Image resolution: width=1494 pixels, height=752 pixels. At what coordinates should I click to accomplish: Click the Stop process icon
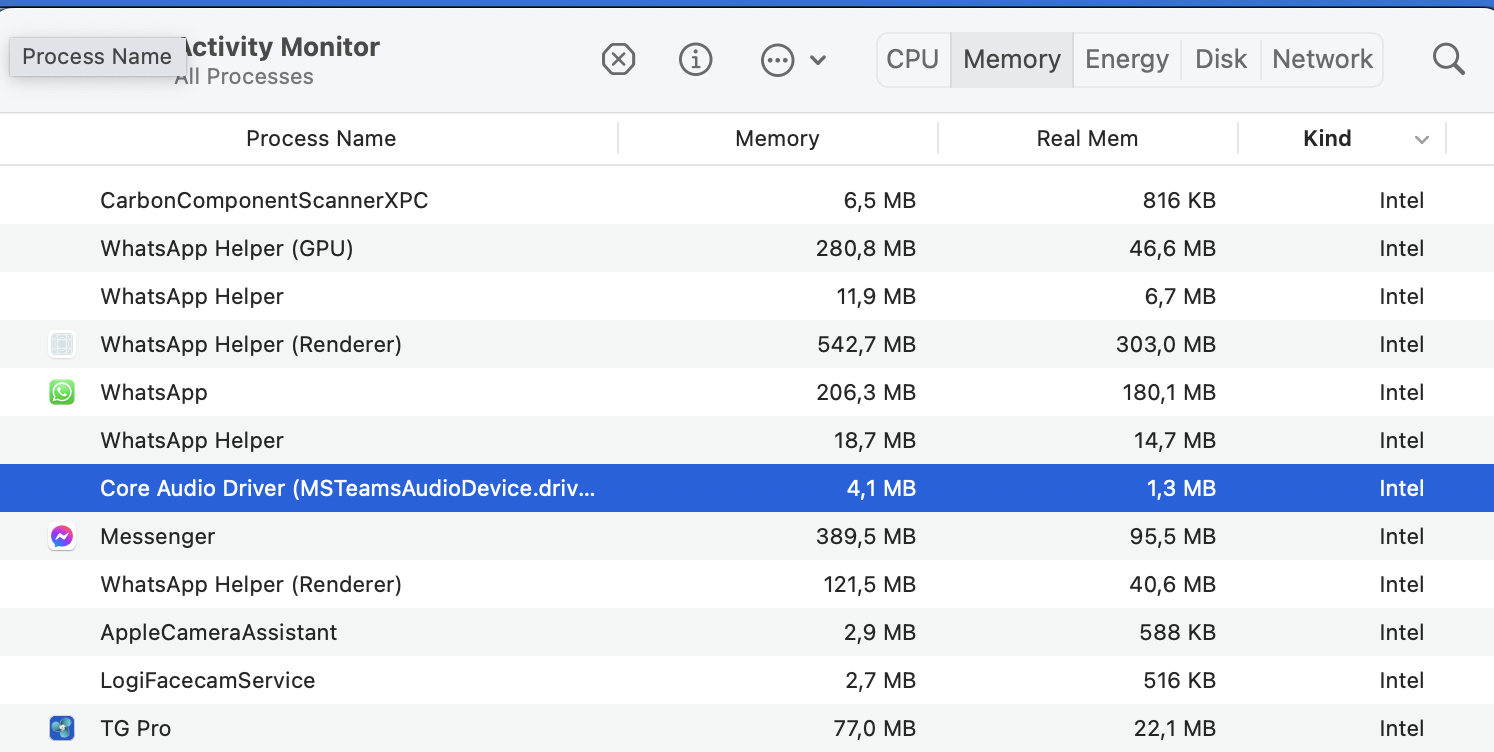[619, 60]
